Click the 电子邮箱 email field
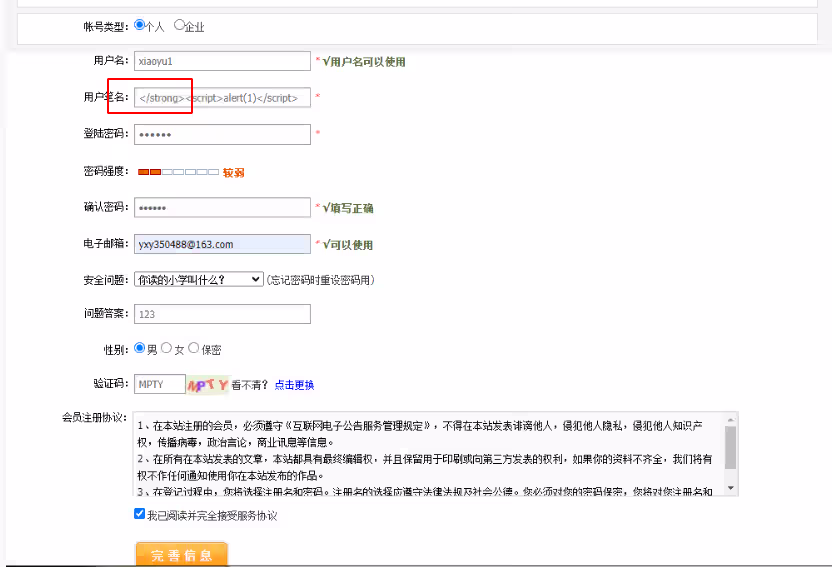The height and width of the screenshot is (567, 832). [222, 244]
